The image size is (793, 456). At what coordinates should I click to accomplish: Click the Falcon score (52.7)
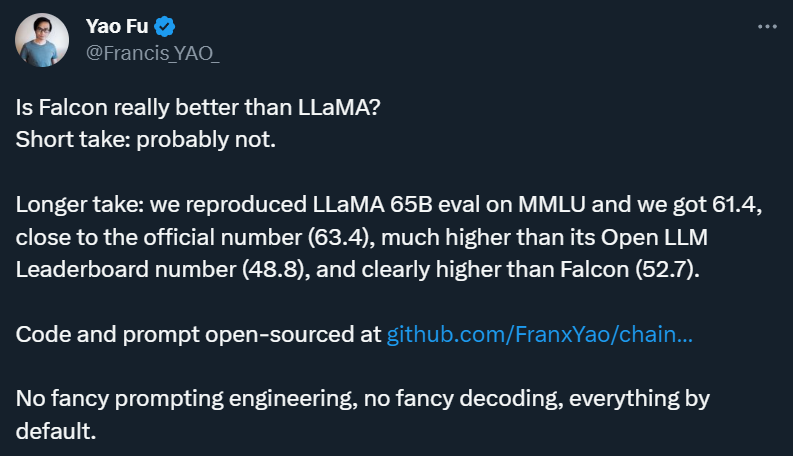tap(668, 269)
